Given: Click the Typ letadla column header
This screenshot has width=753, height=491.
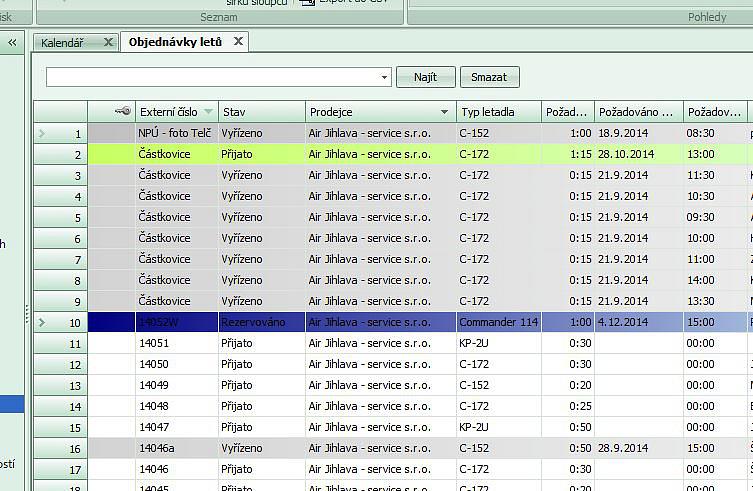Looking at the screenshot, I should click(x=498, y=112).
